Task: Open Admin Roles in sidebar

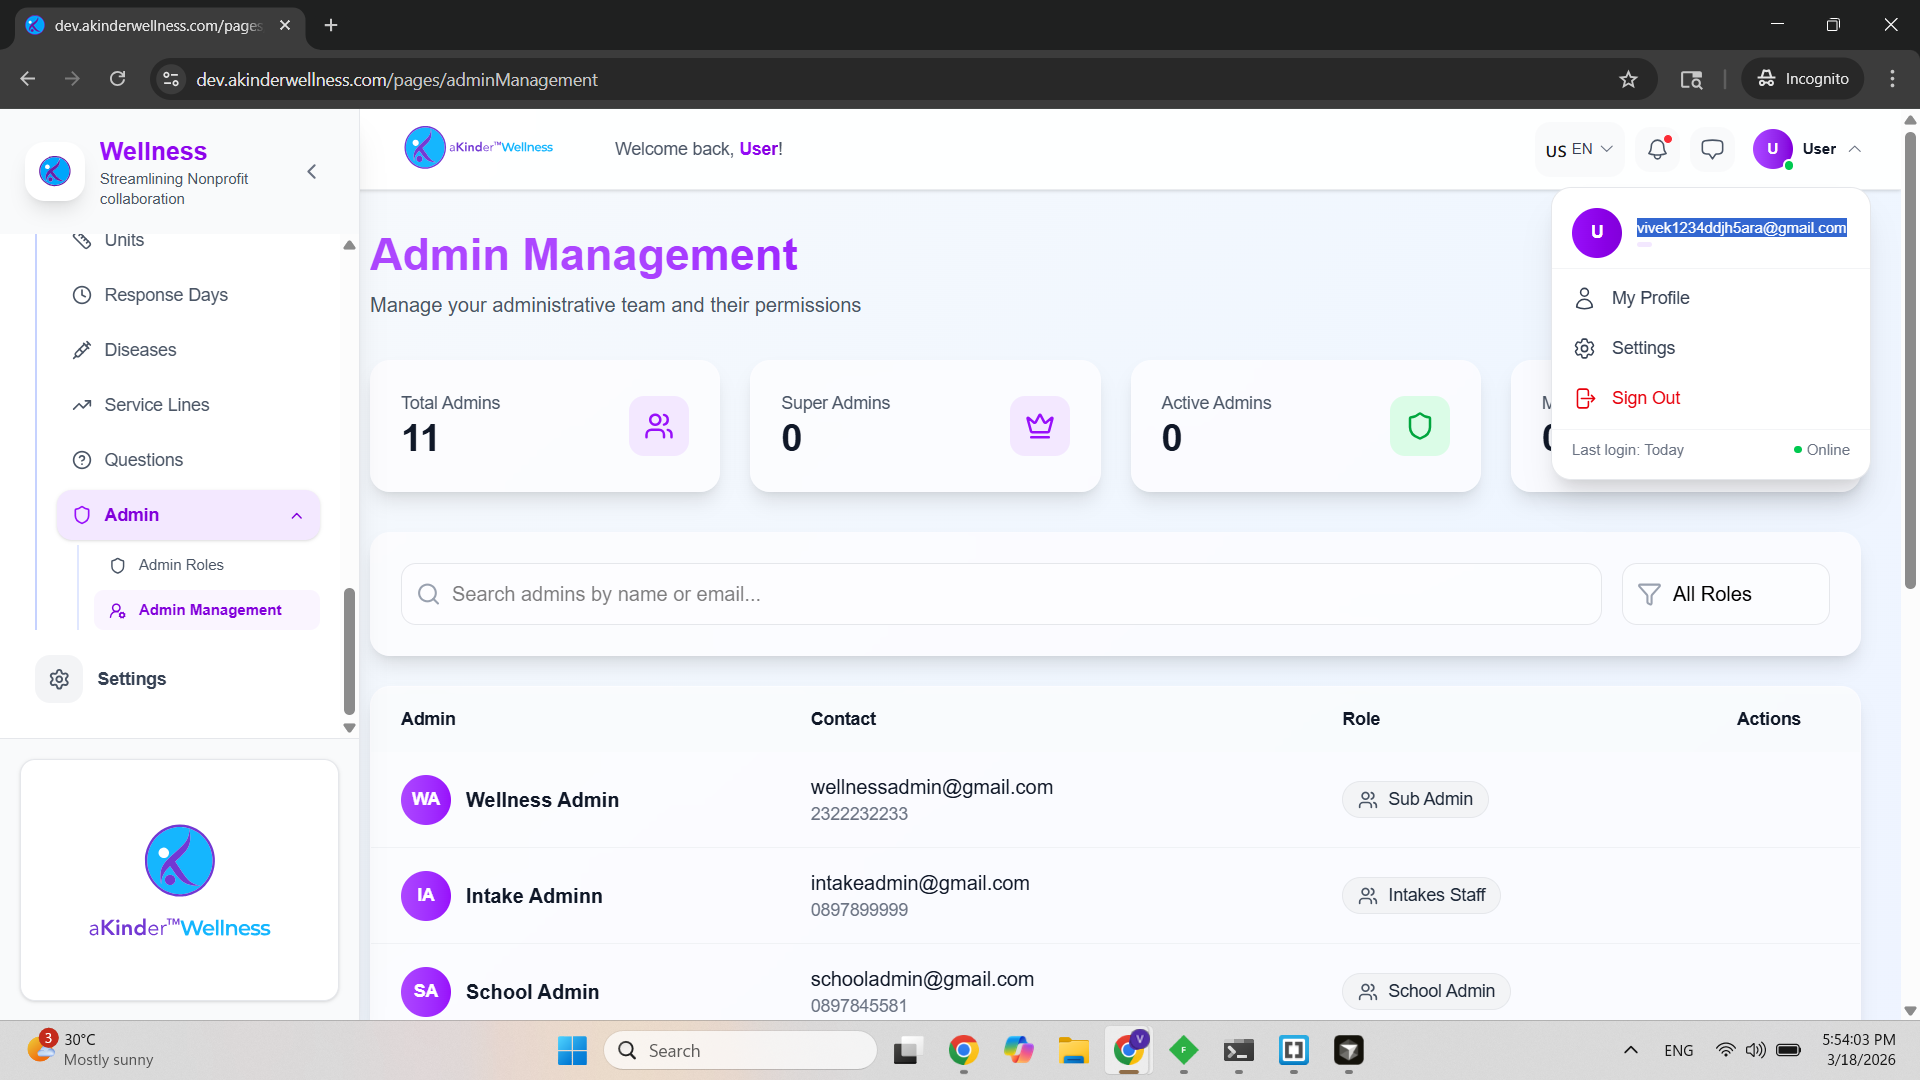Action: pos(181,565)
